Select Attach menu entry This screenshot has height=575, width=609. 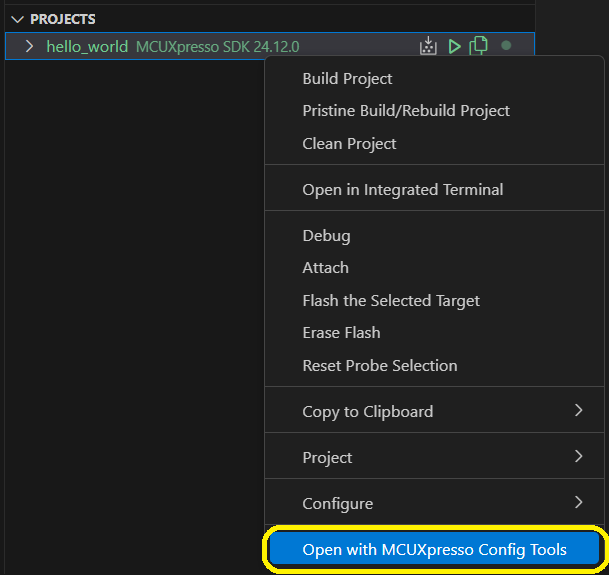434,268
